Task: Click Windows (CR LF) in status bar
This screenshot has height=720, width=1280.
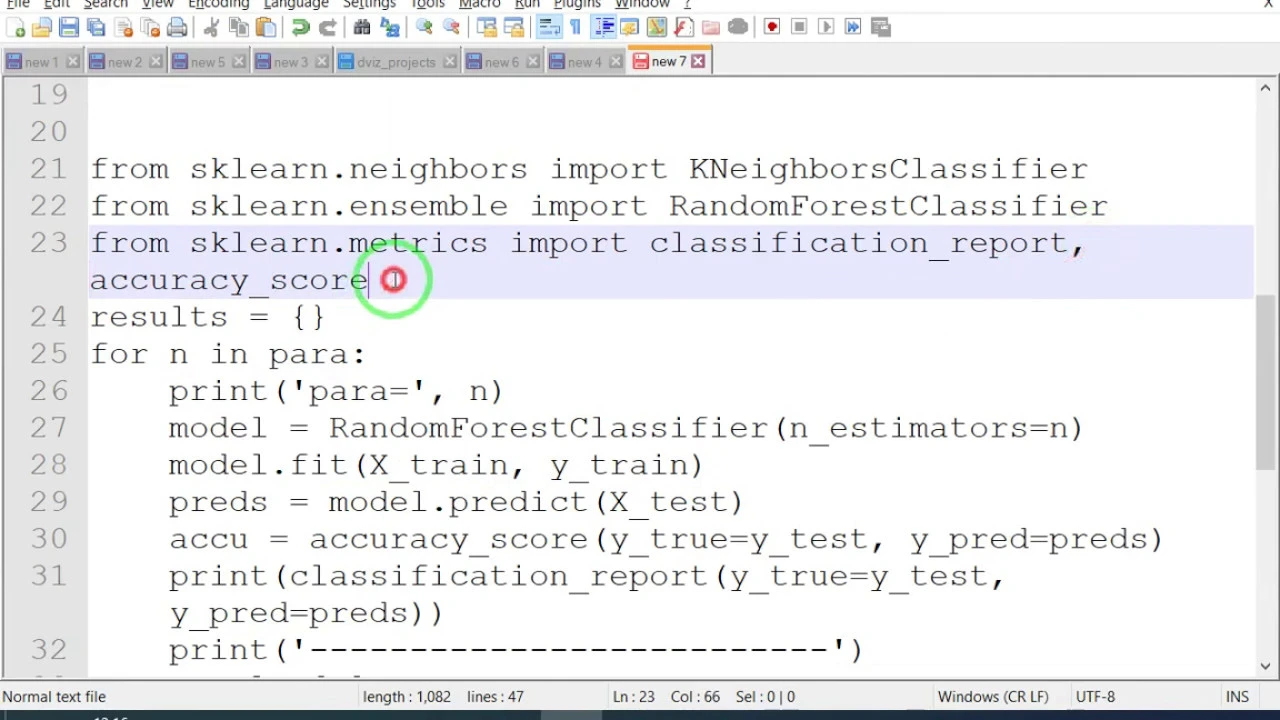Action: tap(992, 697)
